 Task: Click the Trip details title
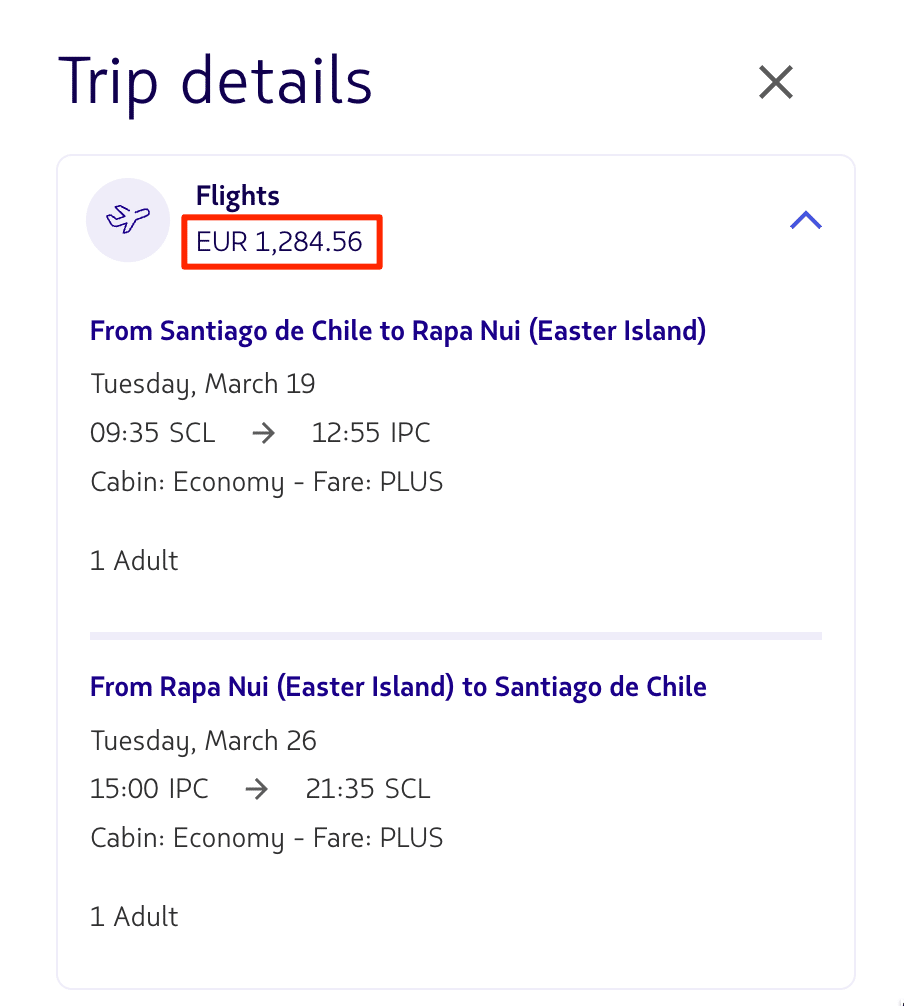[x=216, y=82]
